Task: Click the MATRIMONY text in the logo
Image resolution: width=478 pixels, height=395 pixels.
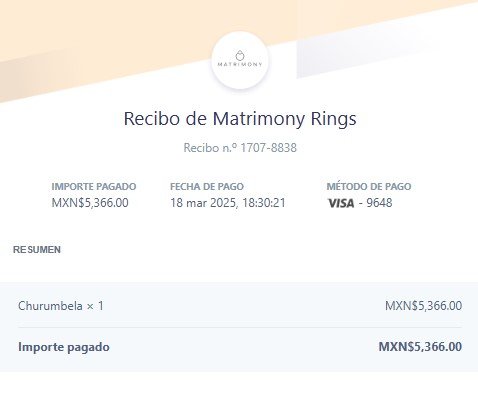Action: 240,64
